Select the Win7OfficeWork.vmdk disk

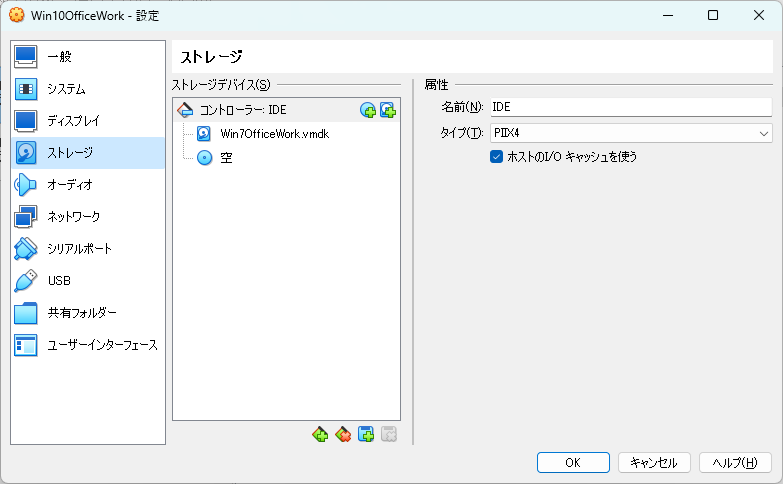click(x=286, y=134)
